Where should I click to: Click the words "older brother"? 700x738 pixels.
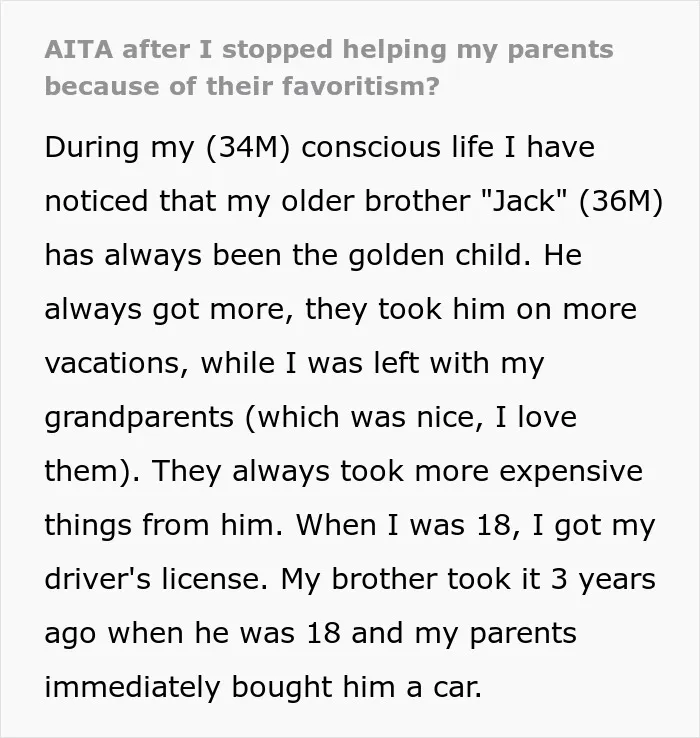coord(376,201)
